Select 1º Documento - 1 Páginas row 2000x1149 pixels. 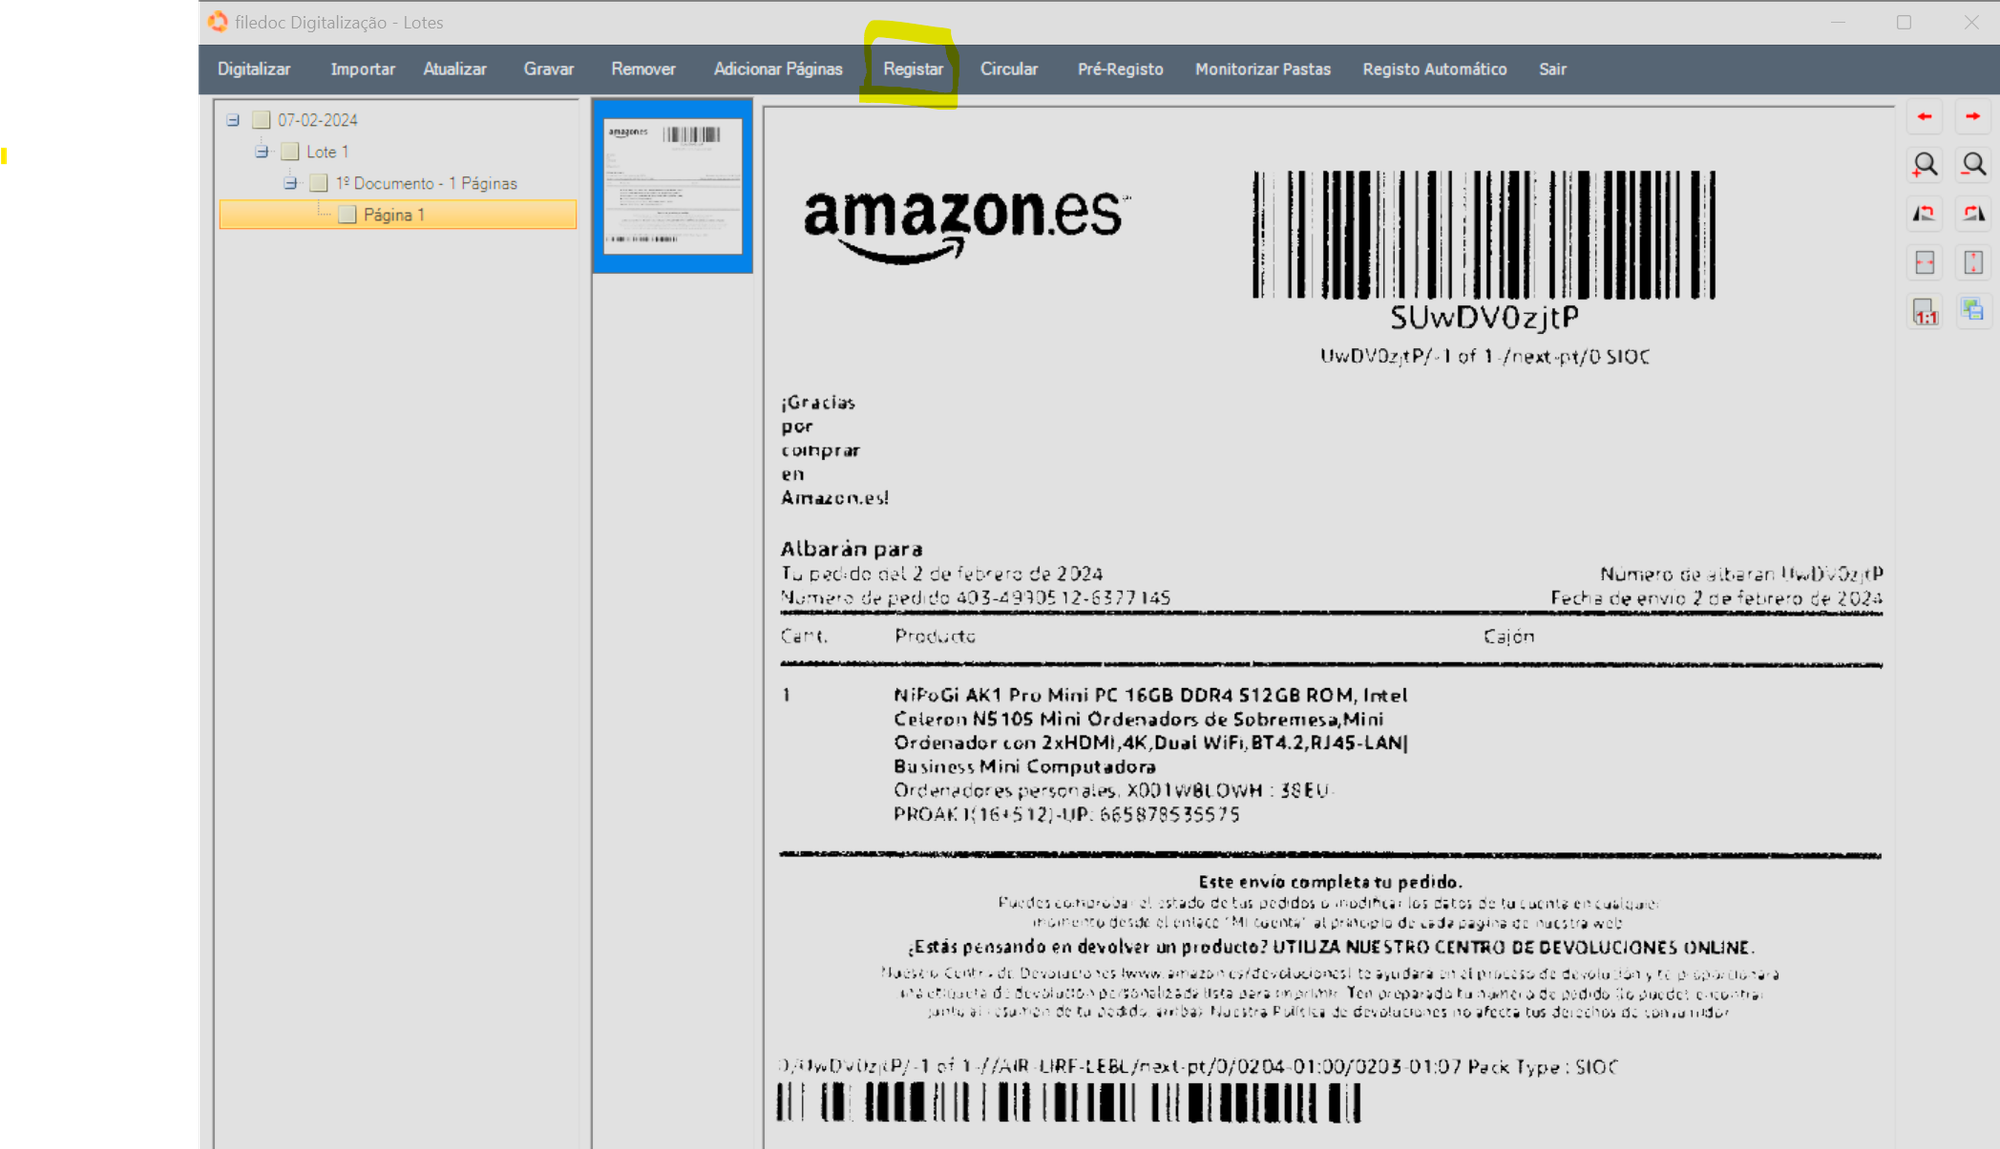pos(426,183)
